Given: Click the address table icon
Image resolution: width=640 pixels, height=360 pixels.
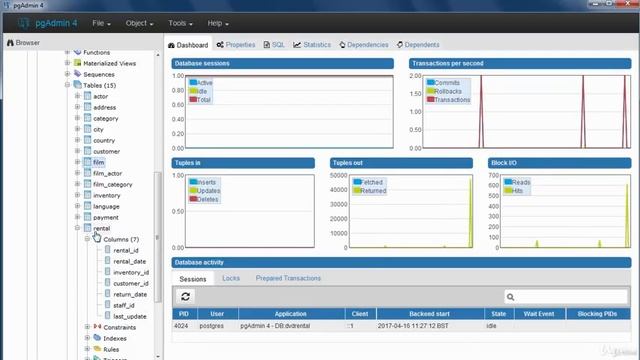Looking at the screenshot, I should (87, 107).
